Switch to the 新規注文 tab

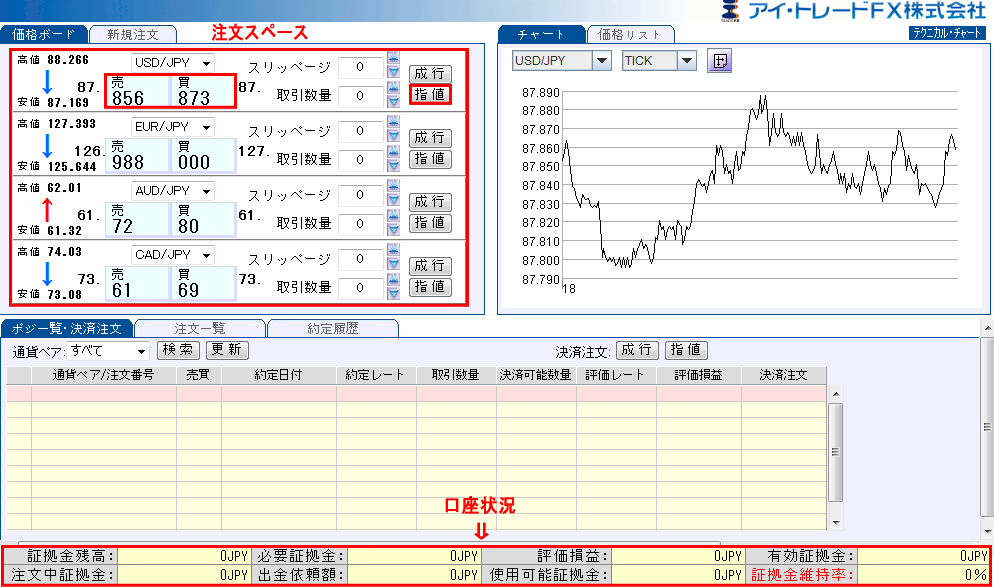tap(132, 34)
